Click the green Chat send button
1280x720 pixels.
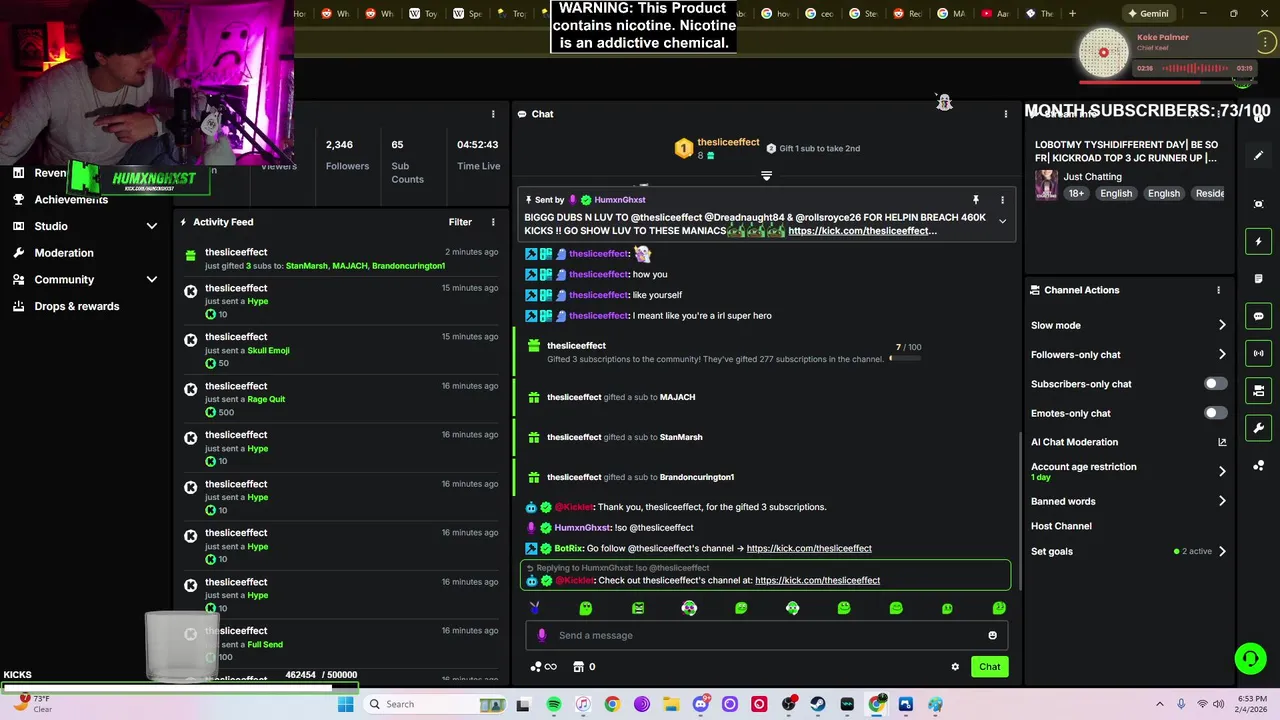click(989, 667)
